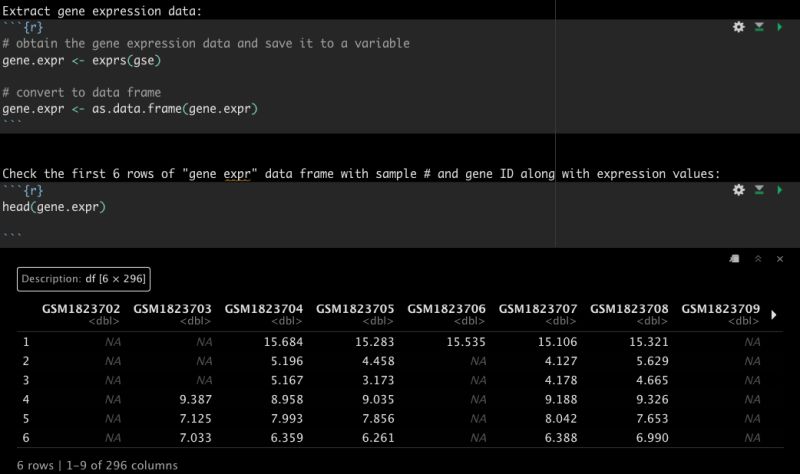Run the head(gene.expr) code chunk
Screen dimensions: 800x474
click(x=780, y=190)
